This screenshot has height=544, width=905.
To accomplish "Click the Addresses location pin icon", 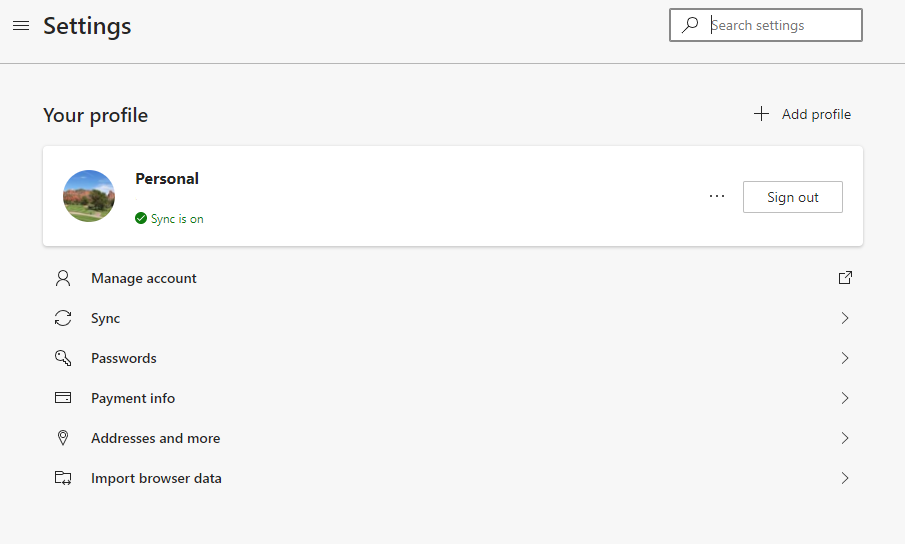I will 63,438.
